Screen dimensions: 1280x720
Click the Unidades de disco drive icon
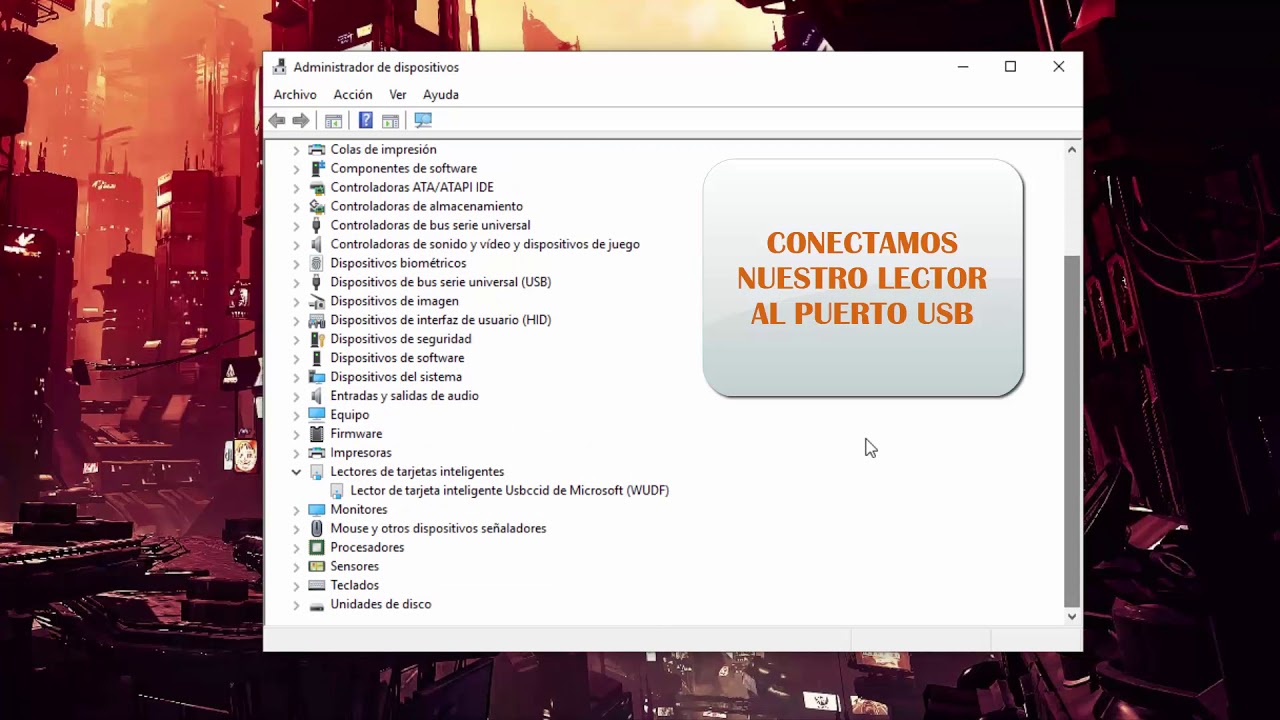pyautogui.click(x=317, y=604)
